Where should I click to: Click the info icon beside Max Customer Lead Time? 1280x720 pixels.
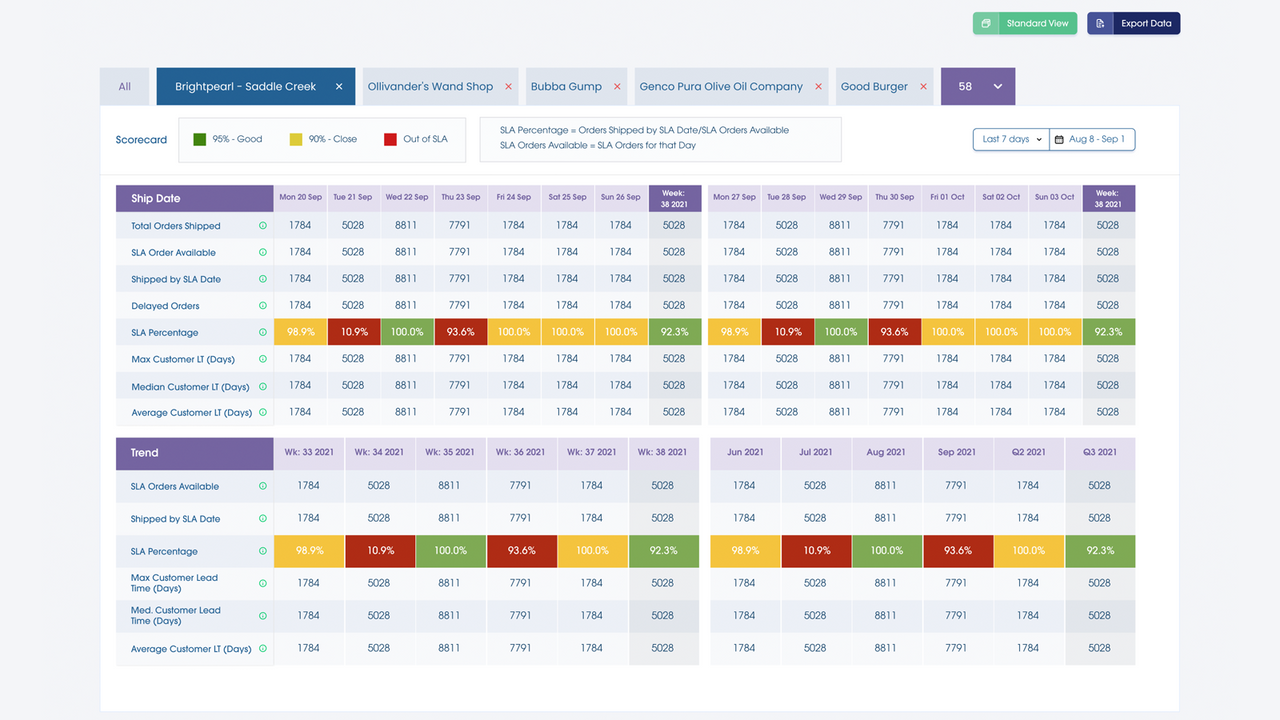[x=262, y=583]
